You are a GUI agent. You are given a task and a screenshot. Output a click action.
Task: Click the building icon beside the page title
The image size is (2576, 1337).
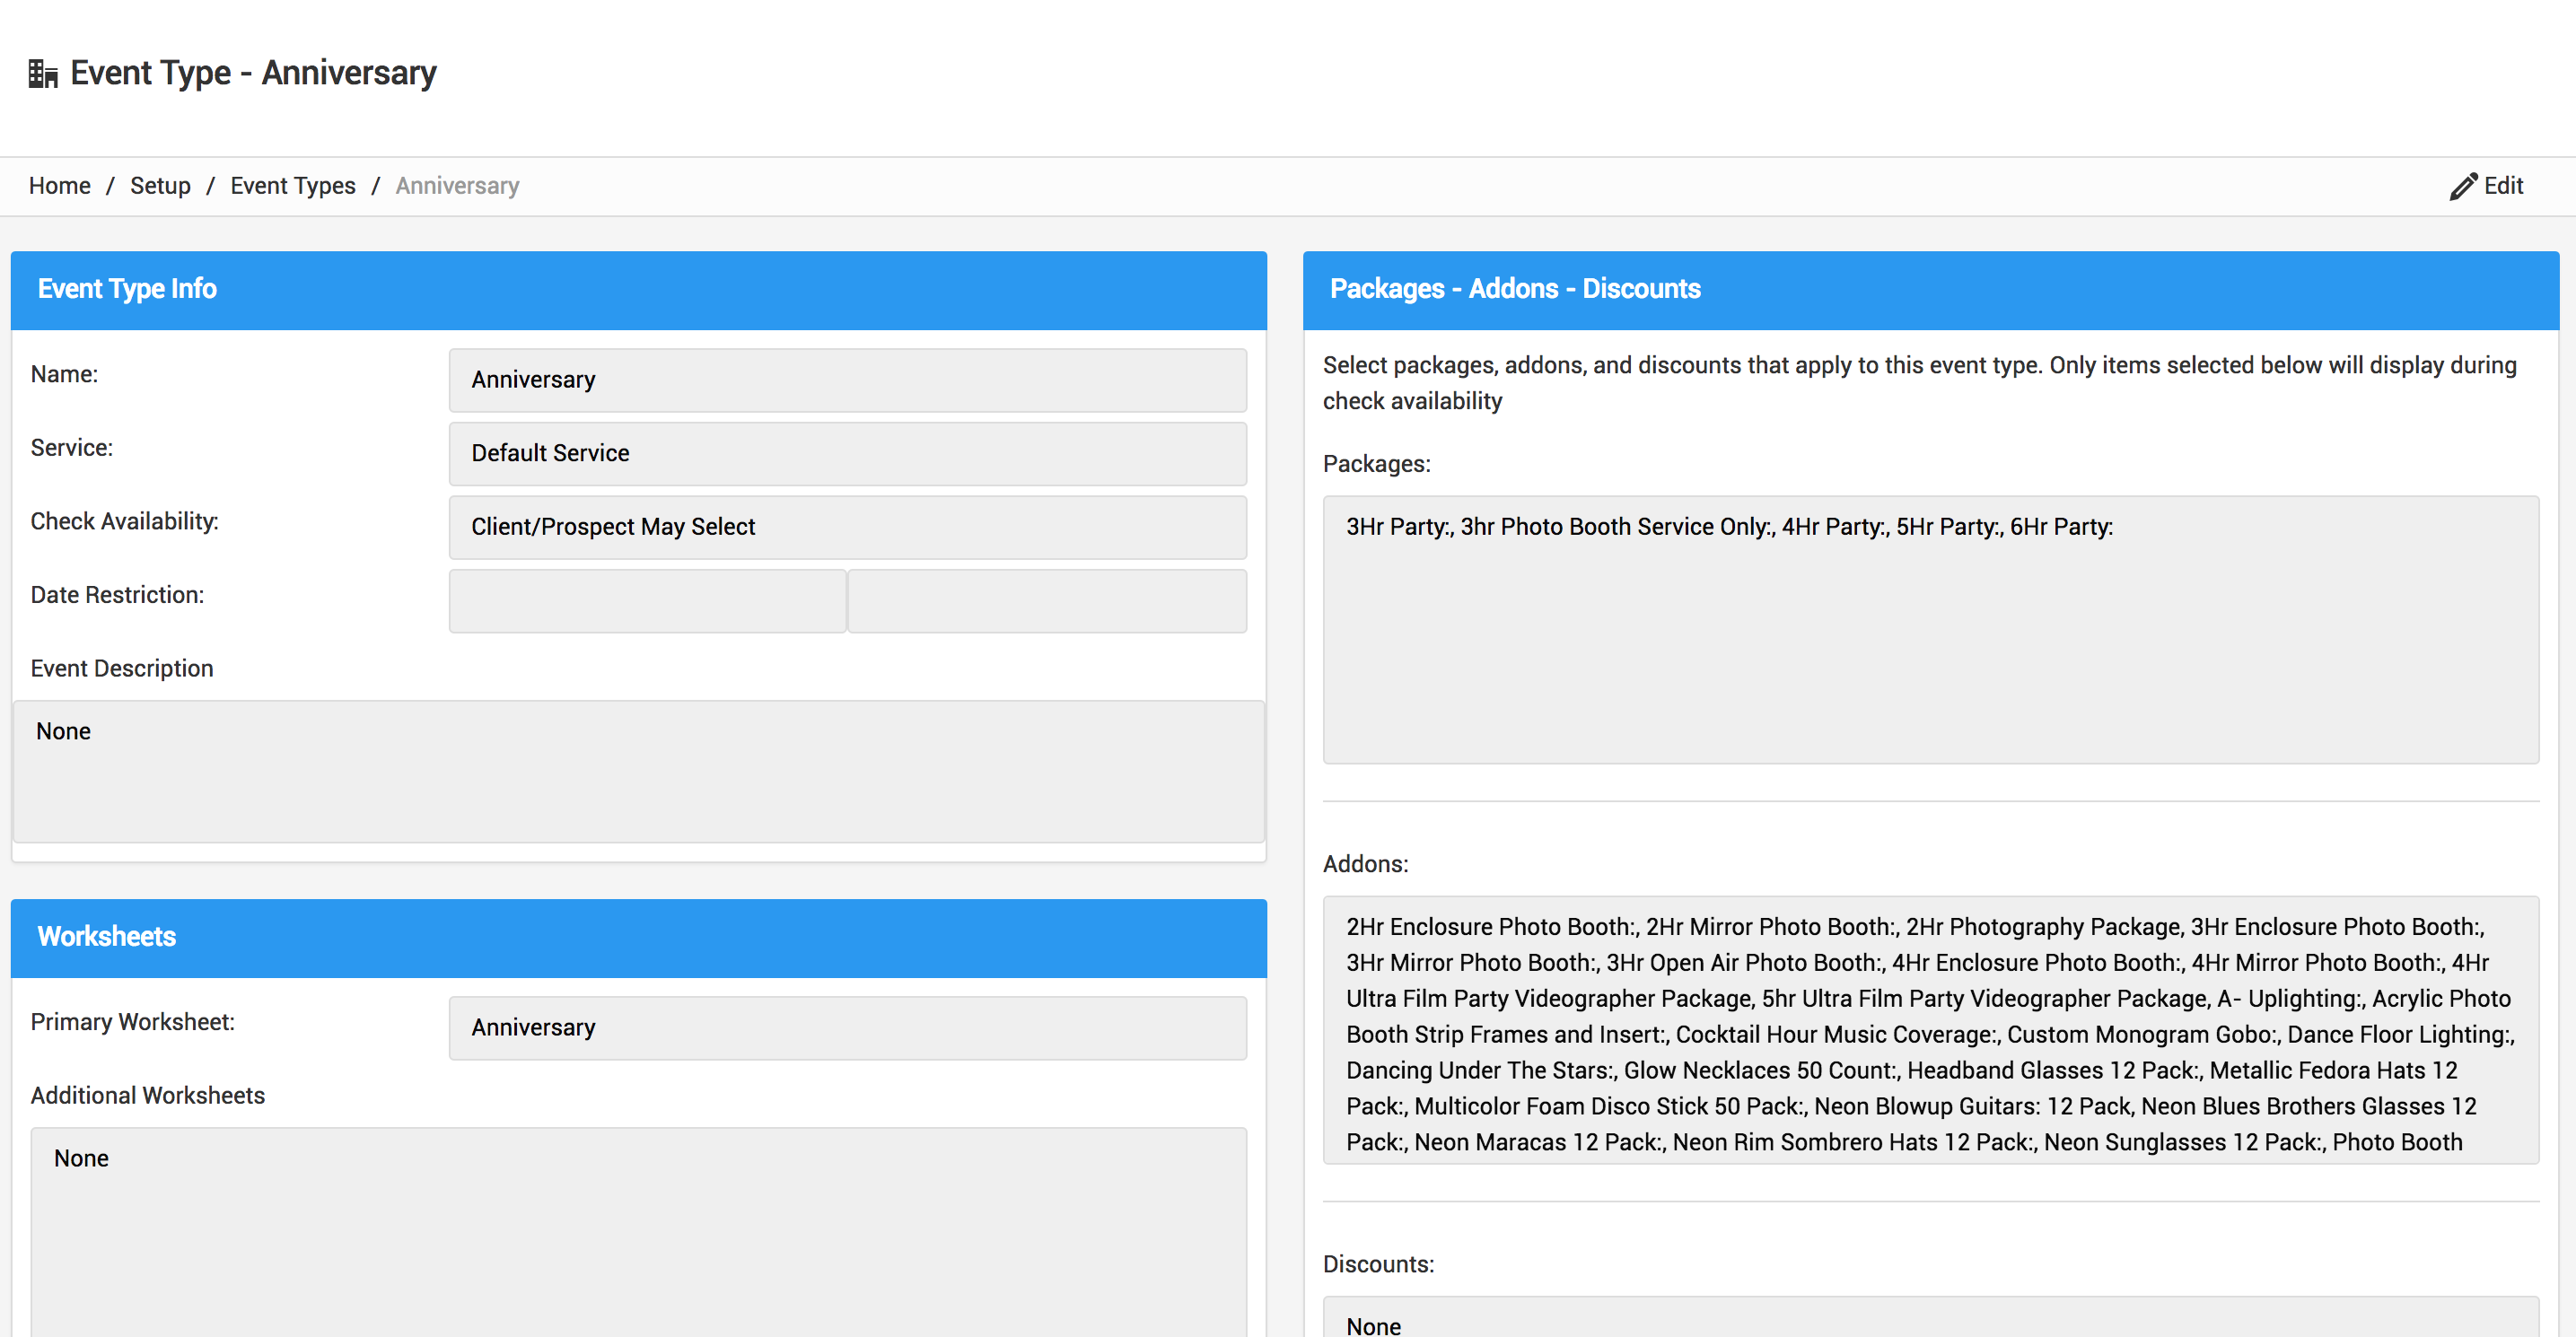coord(43,73)
